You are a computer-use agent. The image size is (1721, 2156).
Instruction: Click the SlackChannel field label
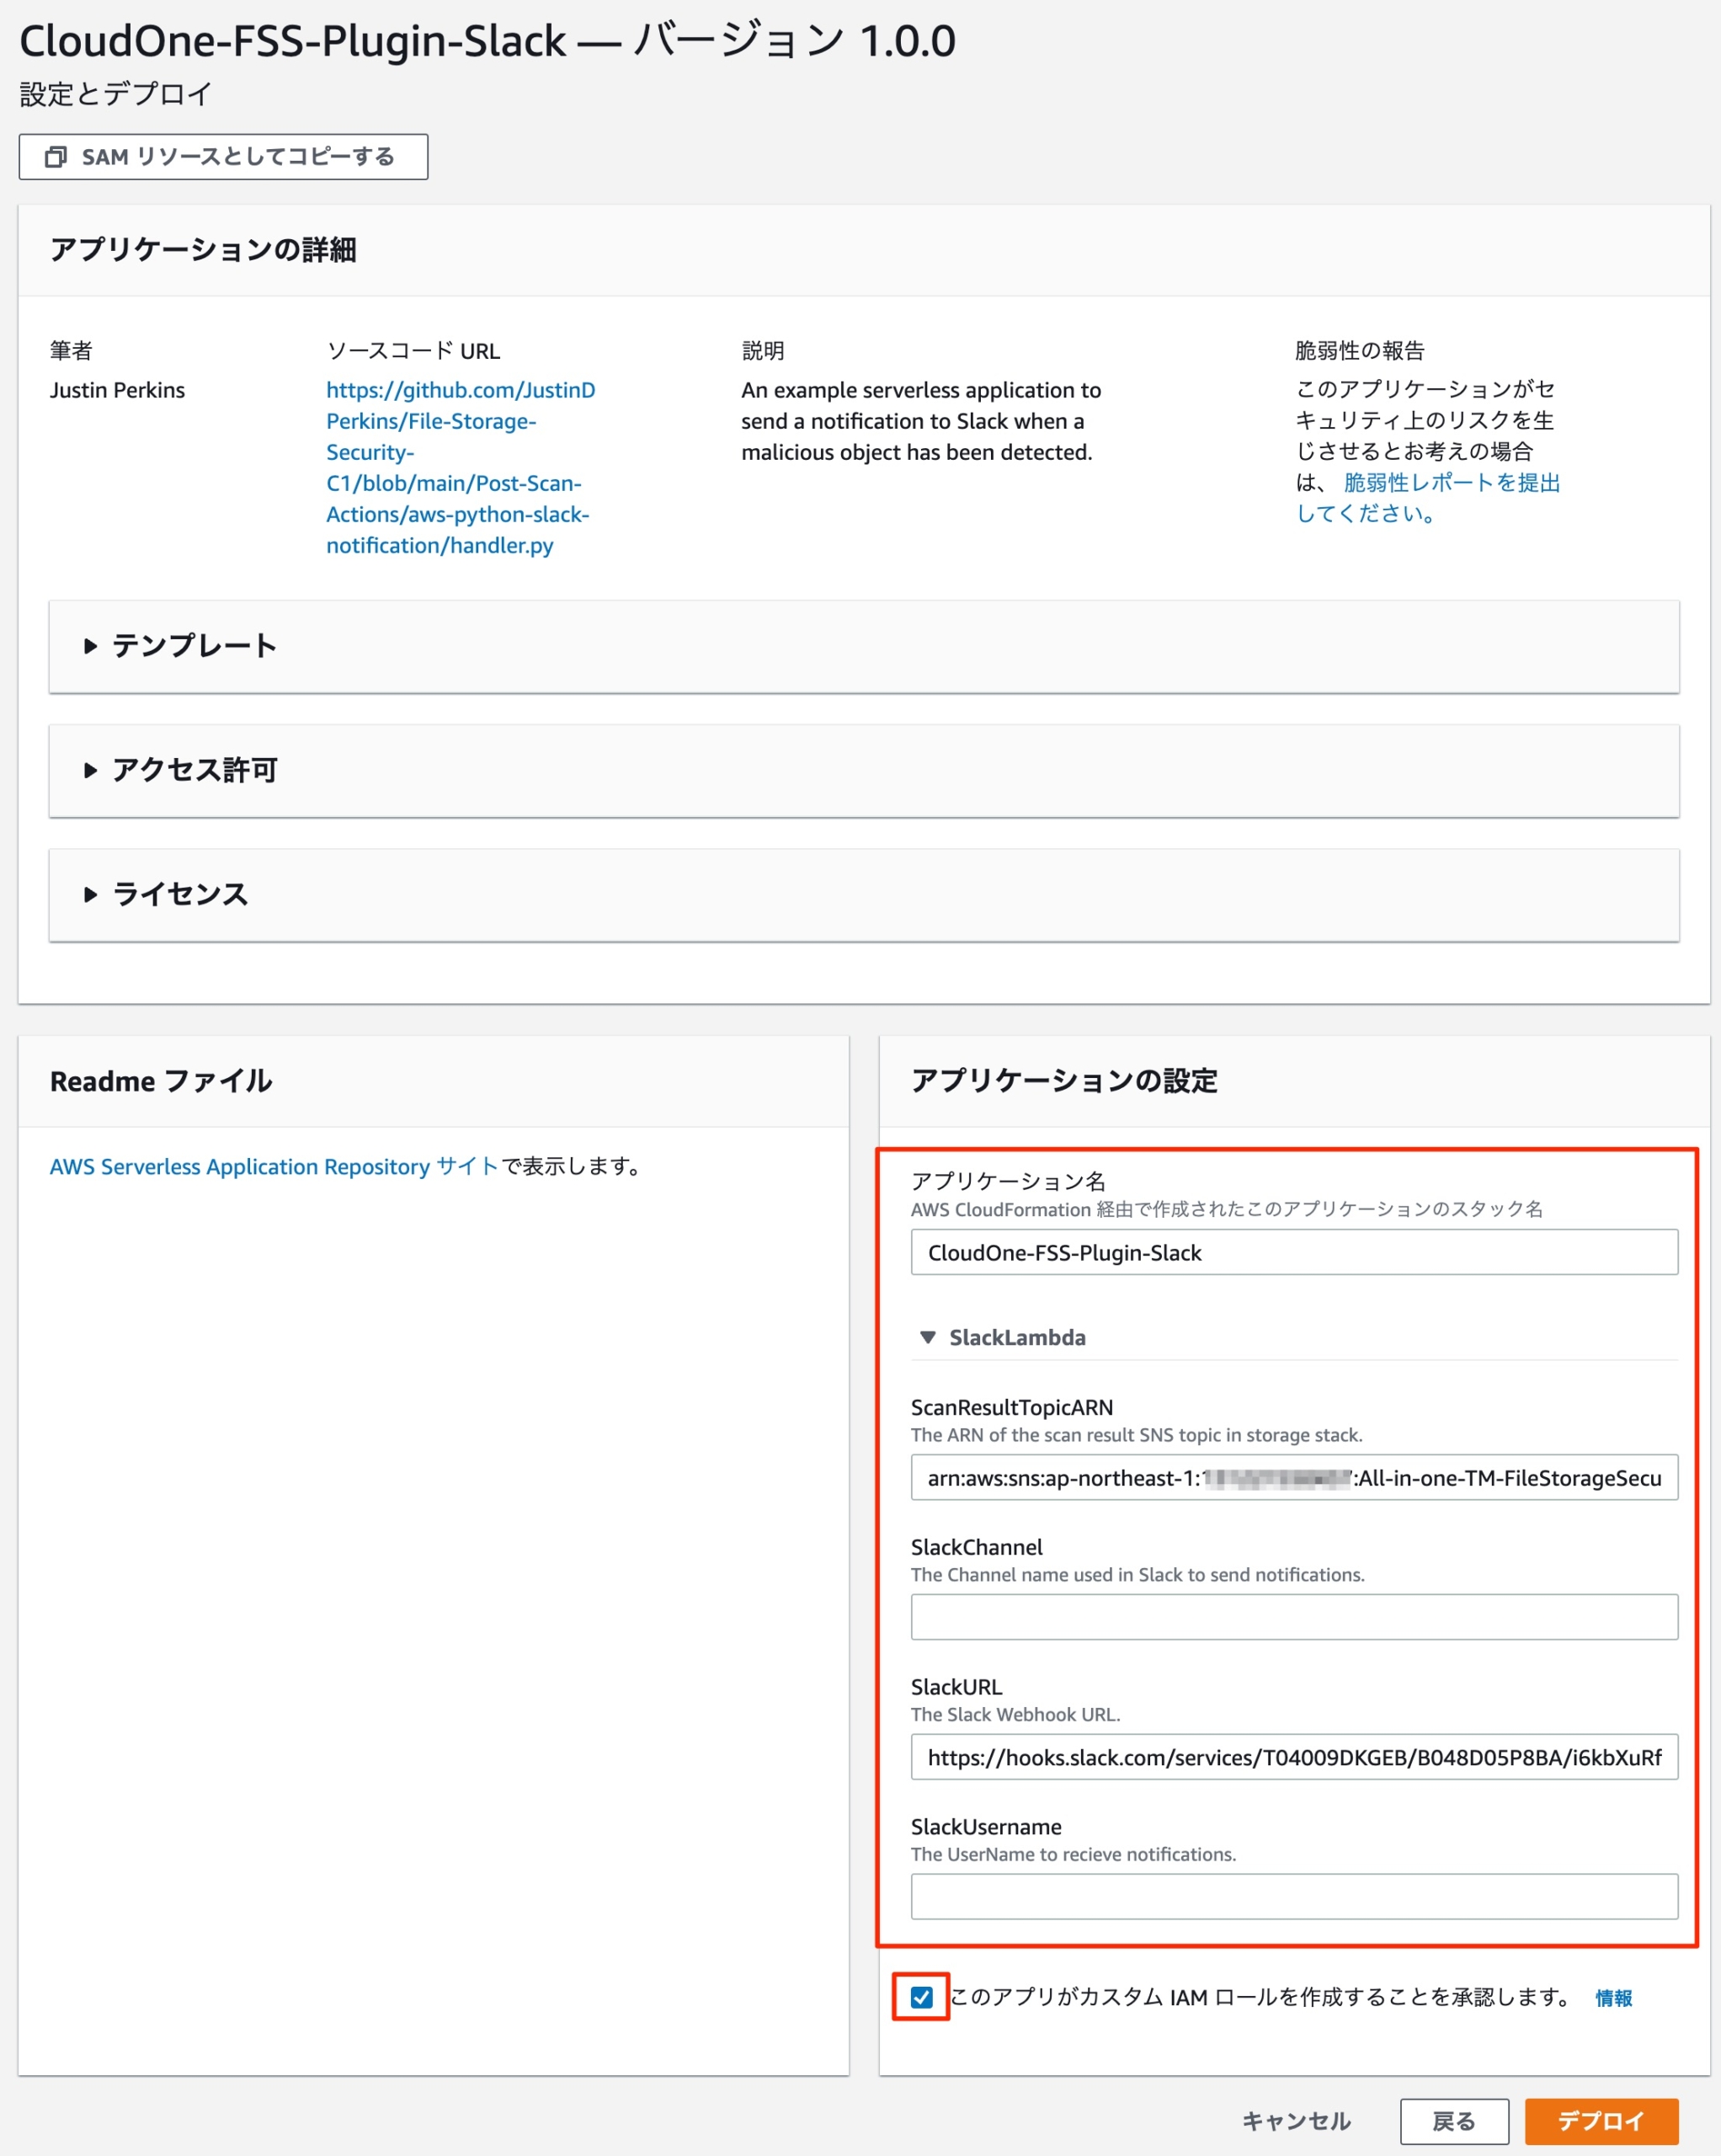(x=977, y=1547)
